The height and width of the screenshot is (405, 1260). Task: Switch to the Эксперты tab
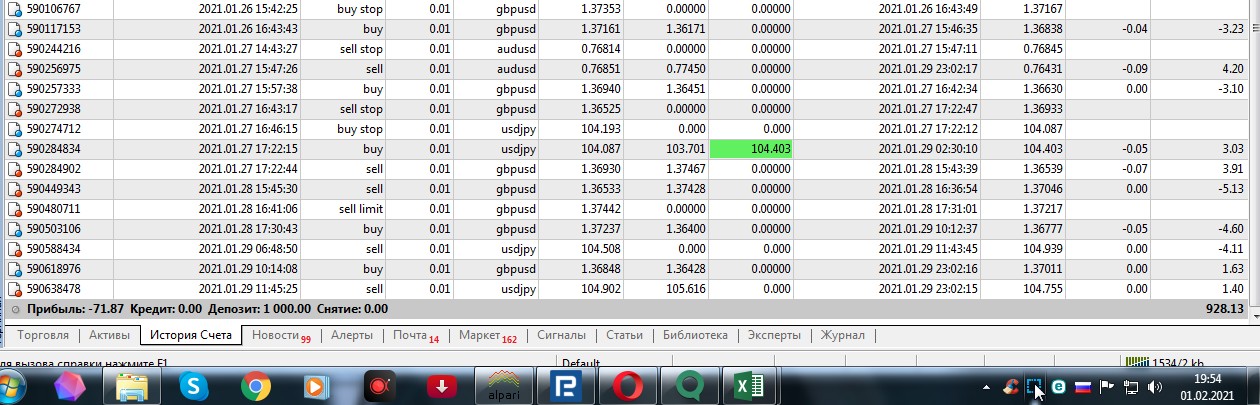(774, 335)
